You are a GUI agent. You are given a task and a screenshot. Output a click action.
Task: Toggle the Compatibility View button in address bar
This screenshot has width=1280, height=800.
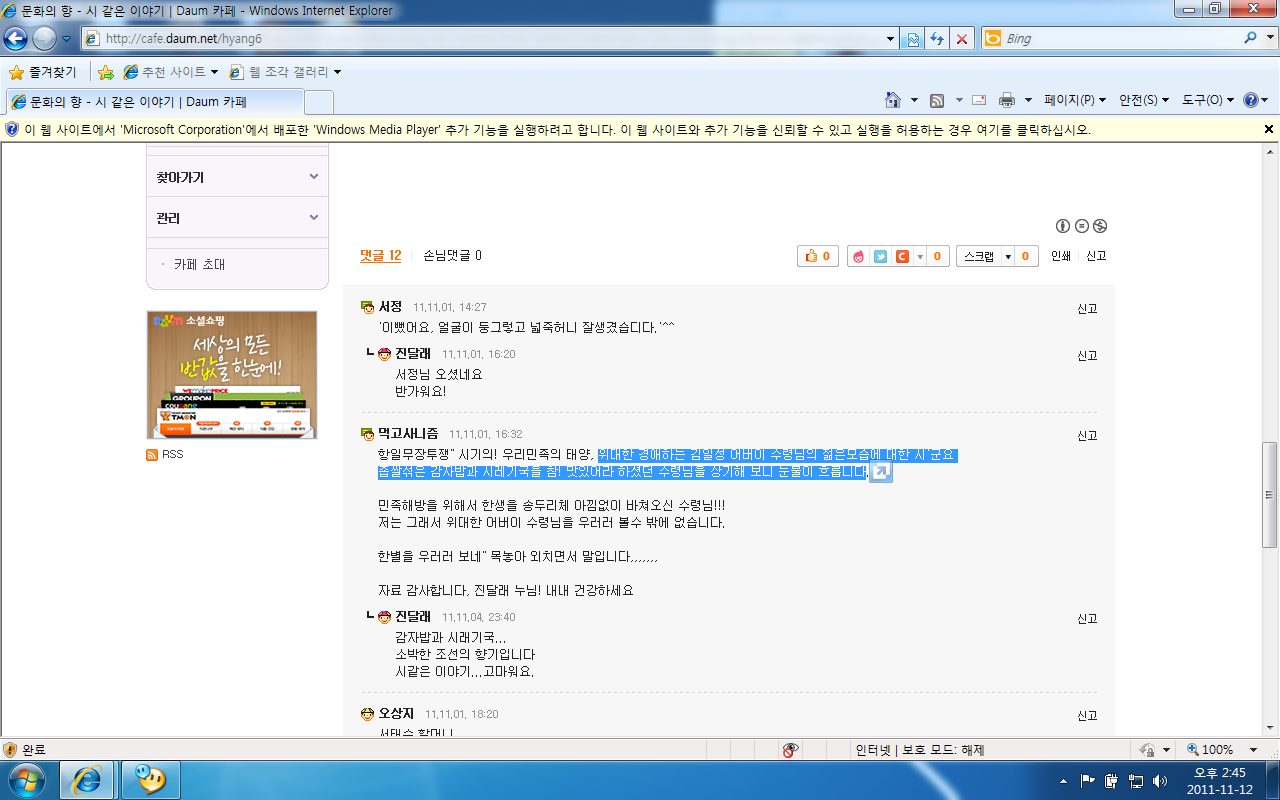tap(913, 39)
